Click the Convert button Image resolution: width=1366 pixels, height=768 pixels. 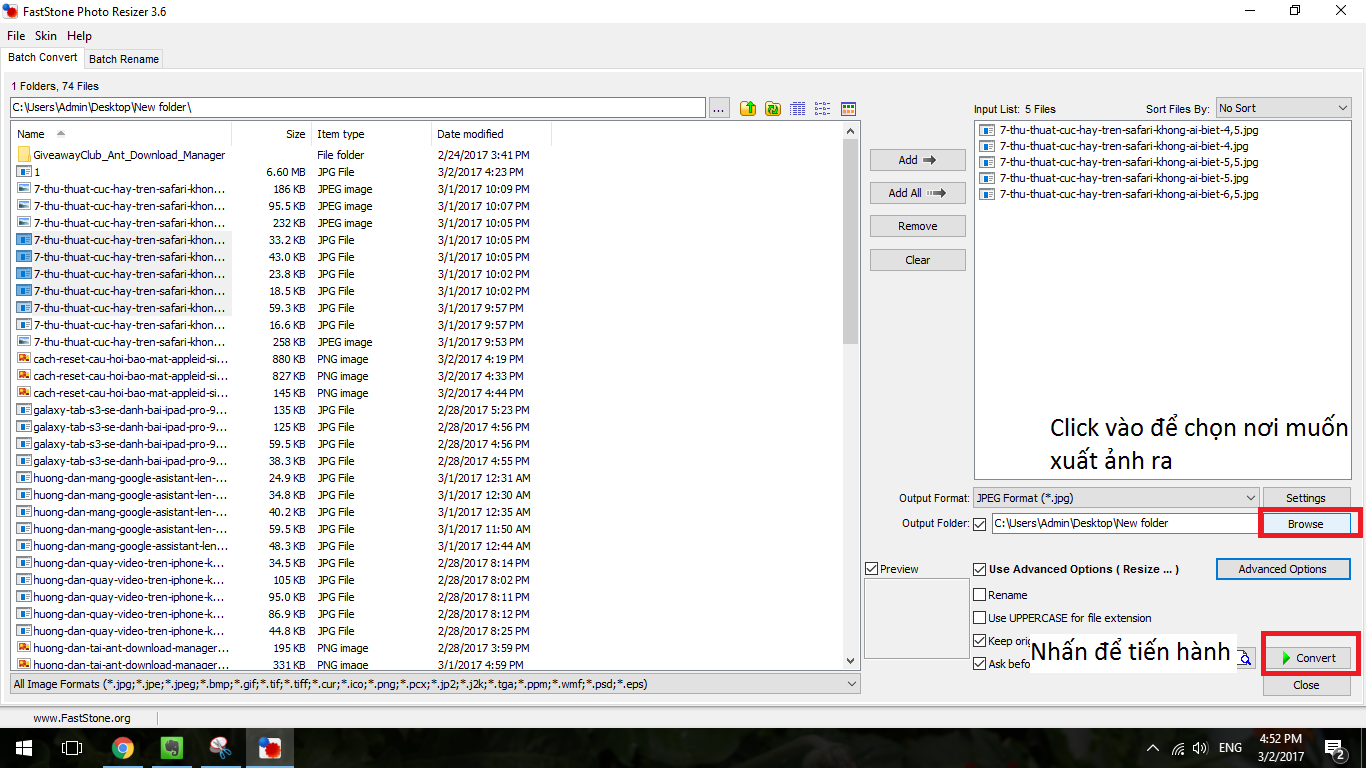tap(1308, 657)
